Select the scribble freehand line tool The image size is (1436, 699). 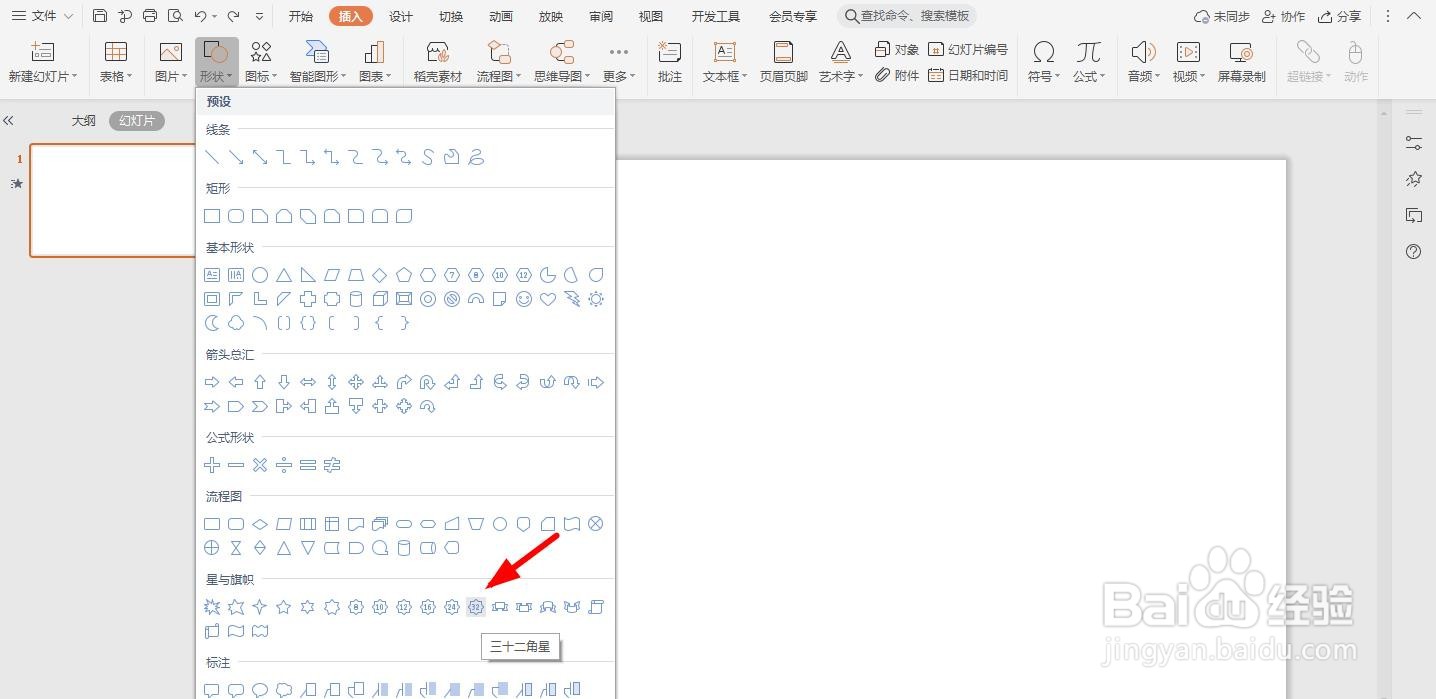coord(476,157)
